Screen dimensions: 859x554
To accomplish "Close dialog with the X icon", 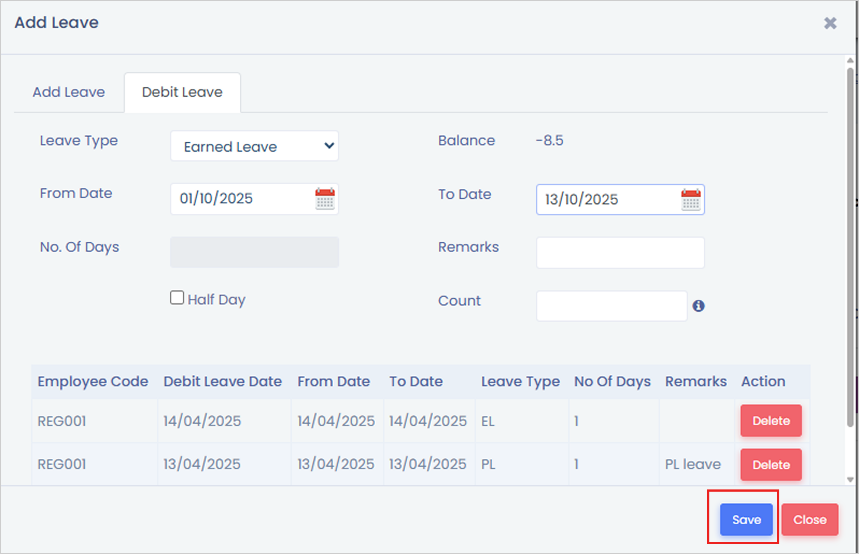I will tap(830, 23).
